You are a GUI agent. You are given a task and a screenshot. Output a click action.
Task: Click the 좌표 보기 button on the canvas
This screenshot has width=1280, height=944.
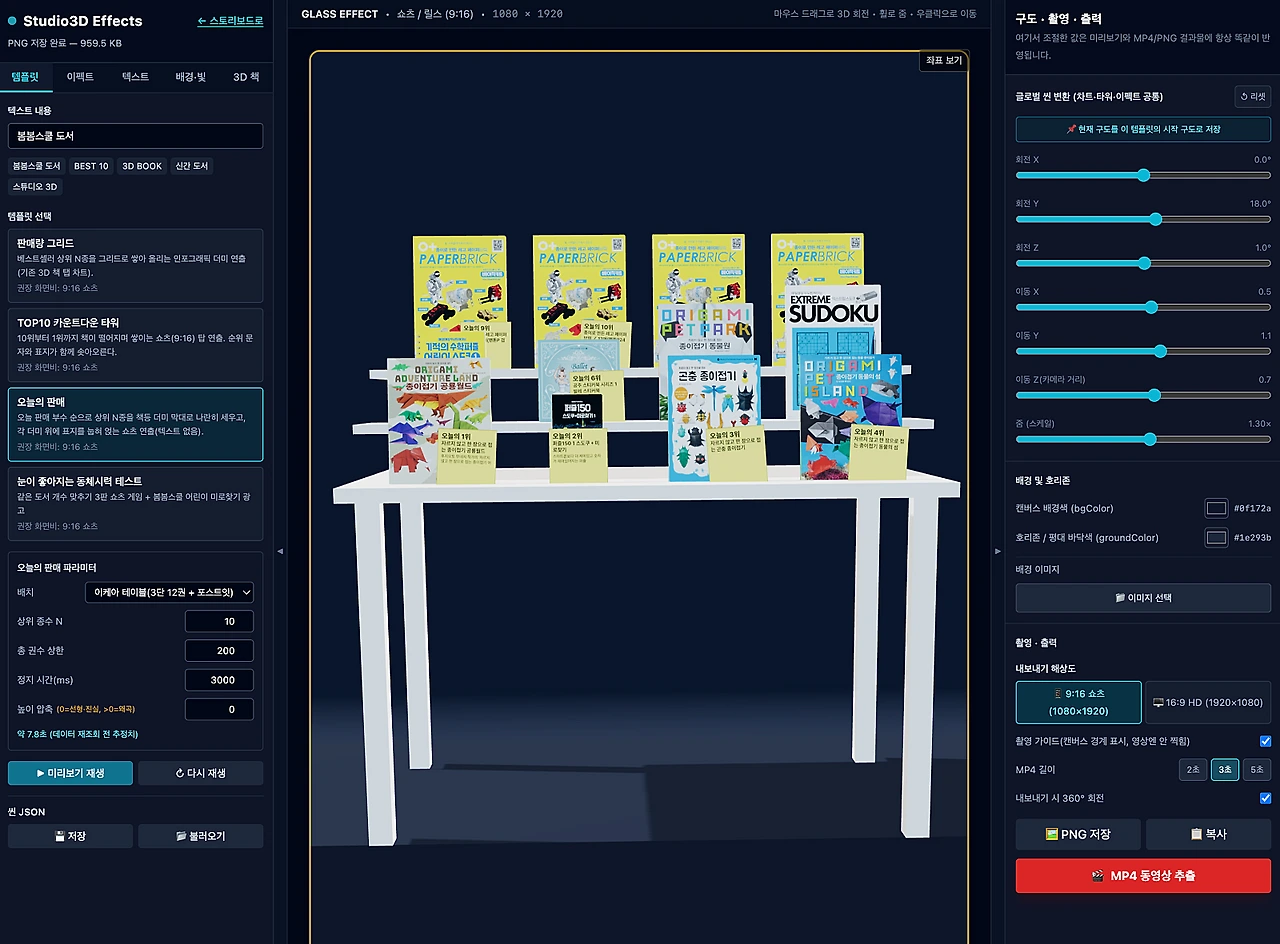[944, 61]
